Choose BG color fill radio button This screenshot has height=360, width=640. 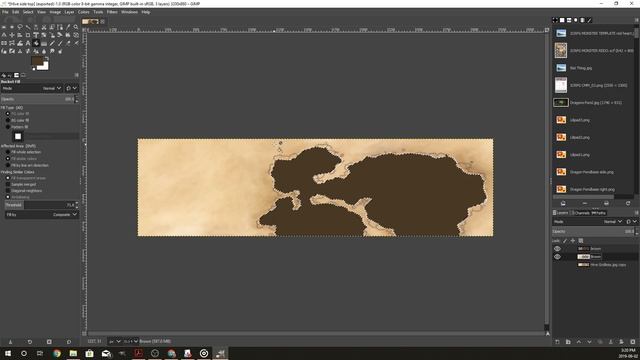click(x=8, y=120)
